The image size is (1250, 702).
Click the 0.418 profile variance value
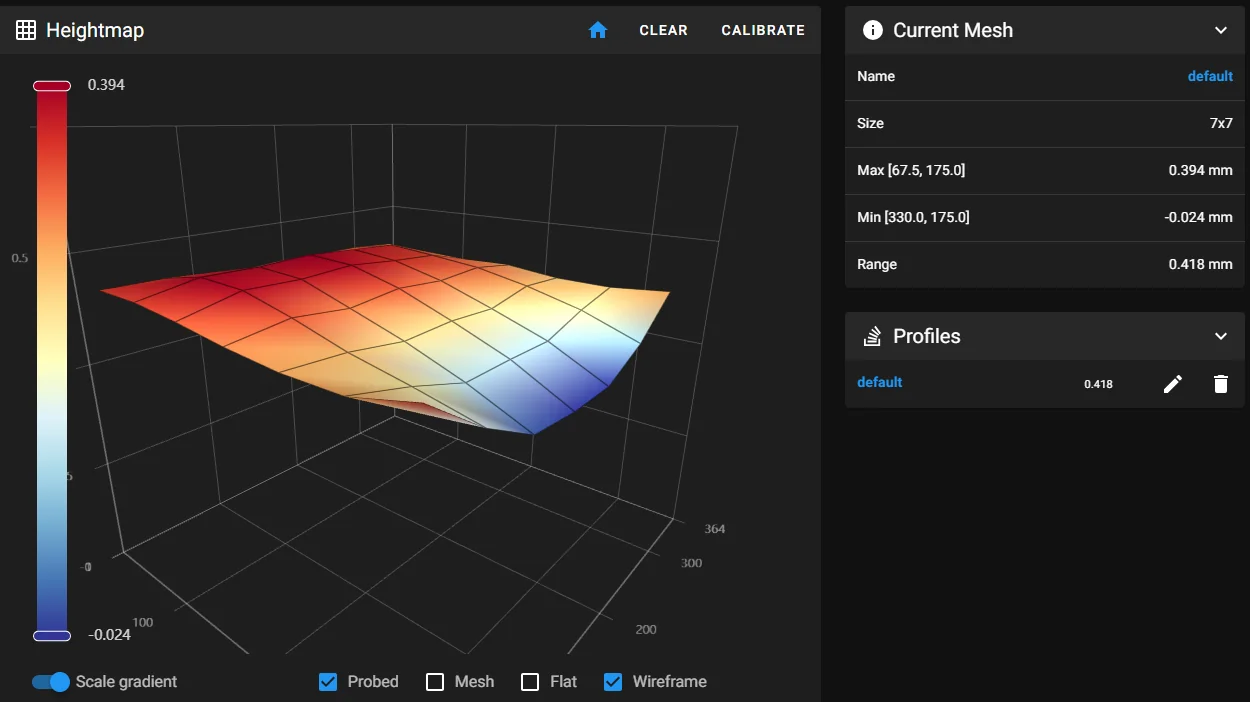pyautogui.click(x=1098, y=384)
